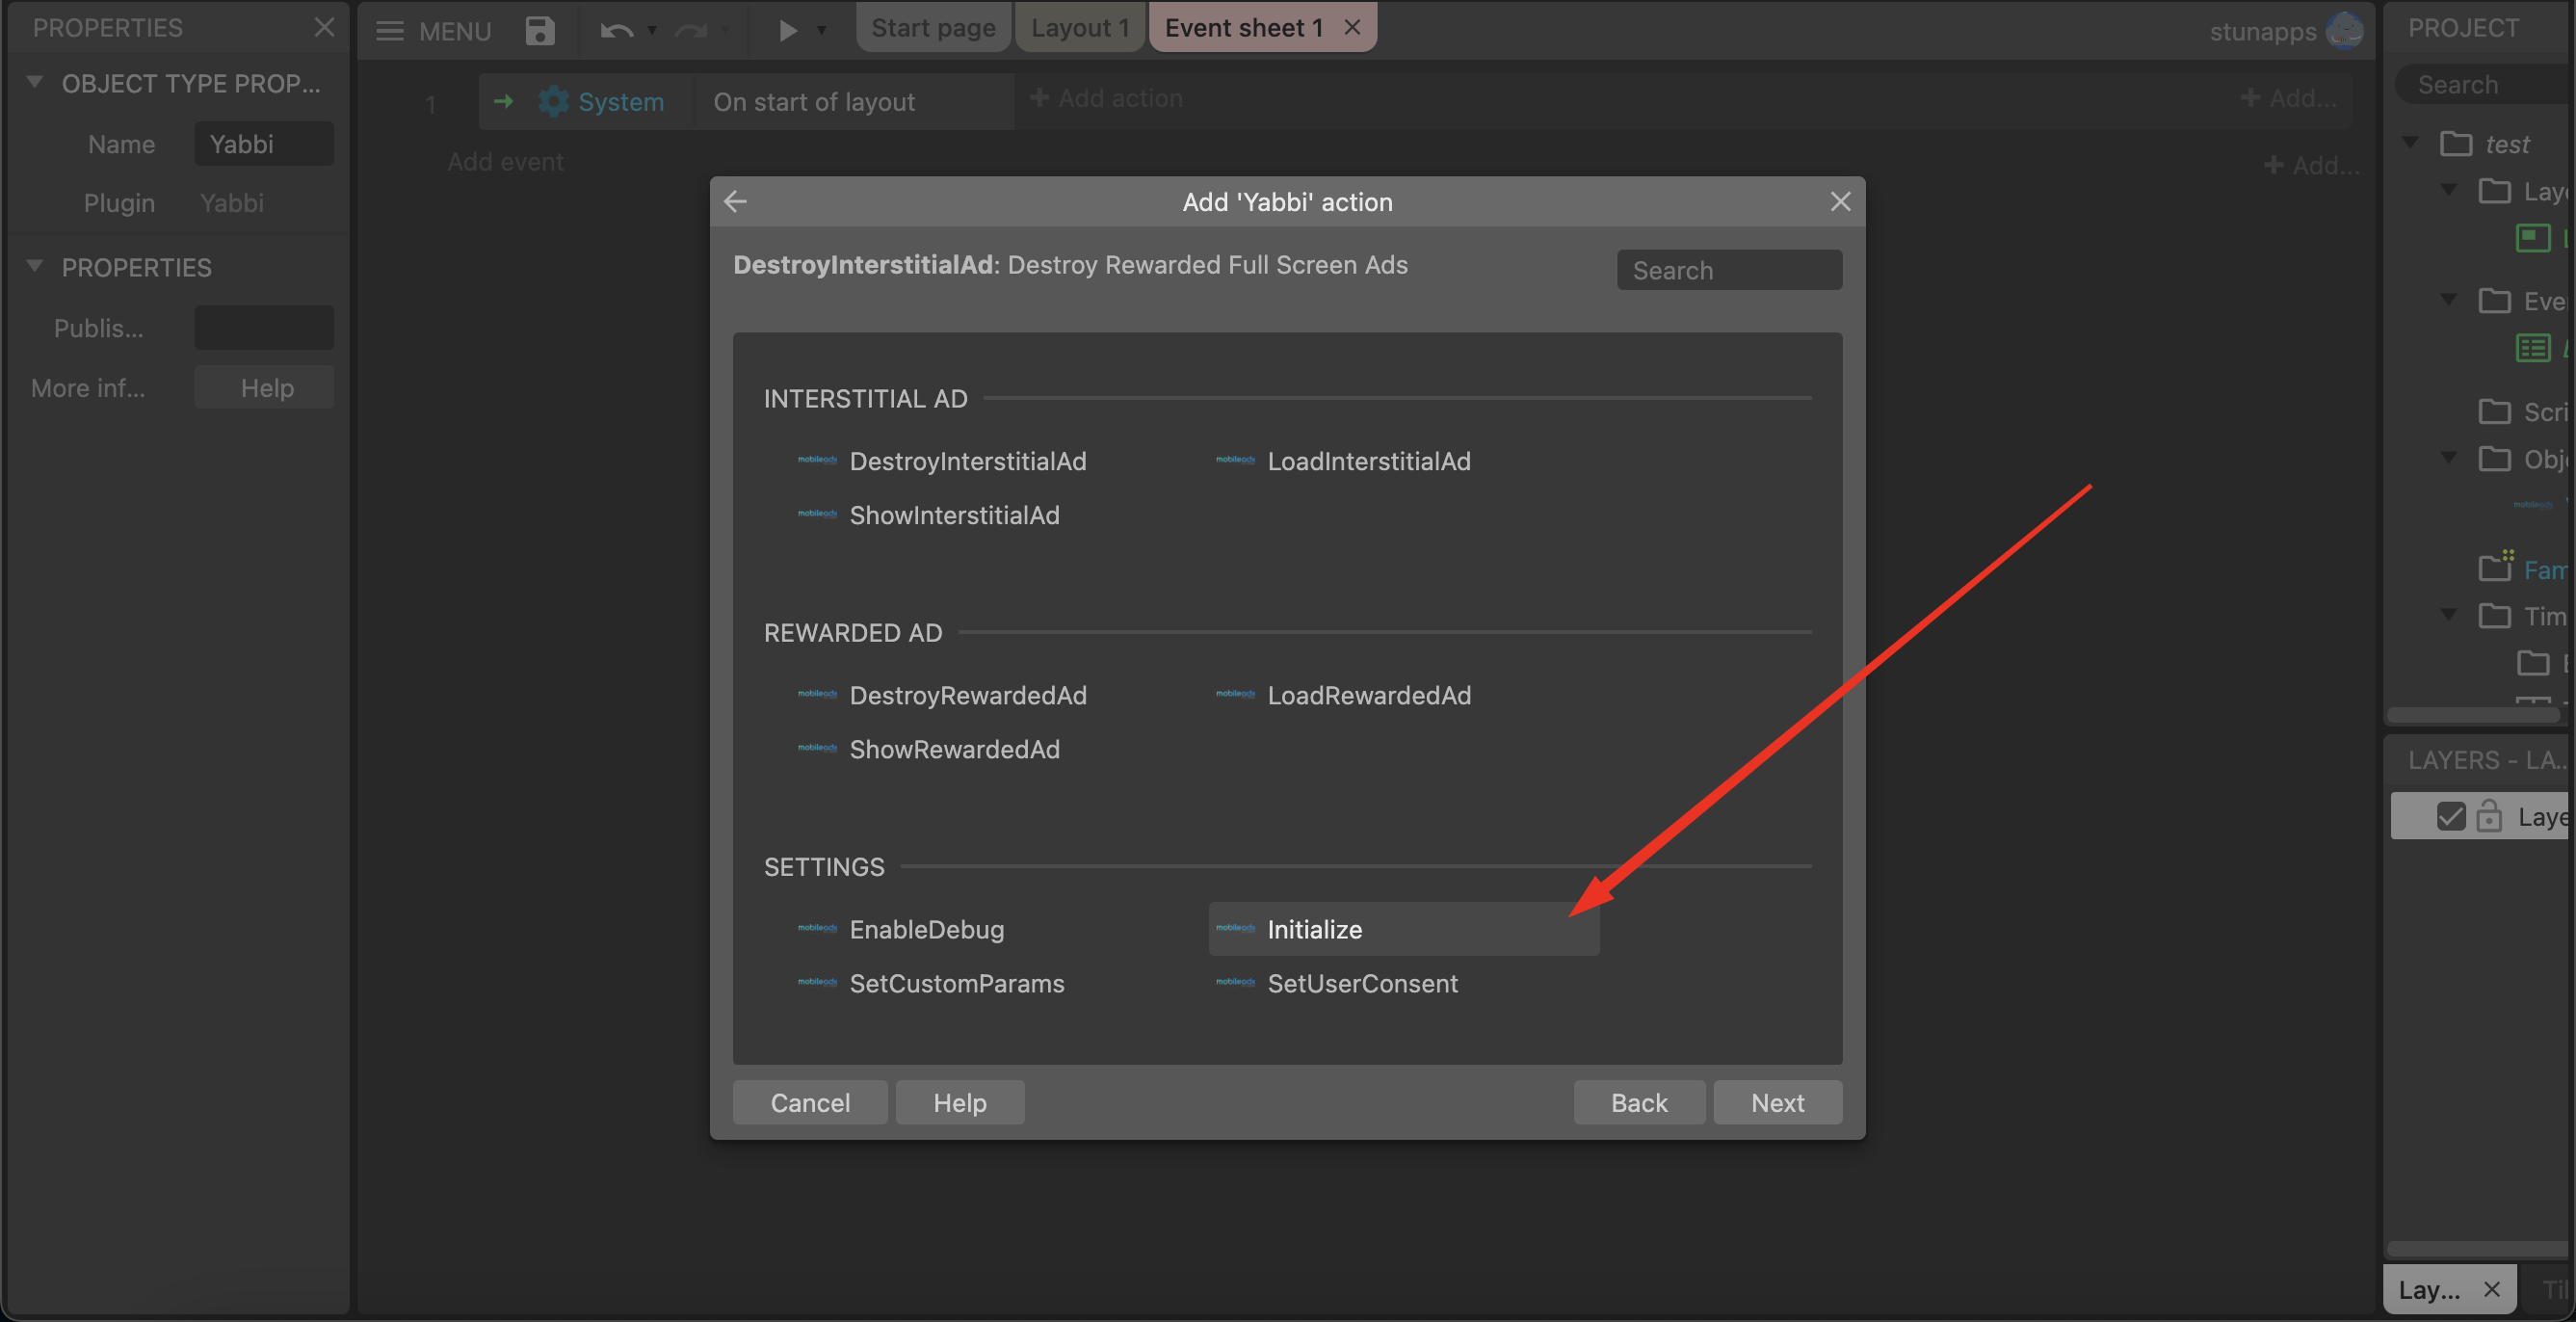Toggle the layer lock icon
The width and height of the screenshot is (2576, 1322).
2488,816
